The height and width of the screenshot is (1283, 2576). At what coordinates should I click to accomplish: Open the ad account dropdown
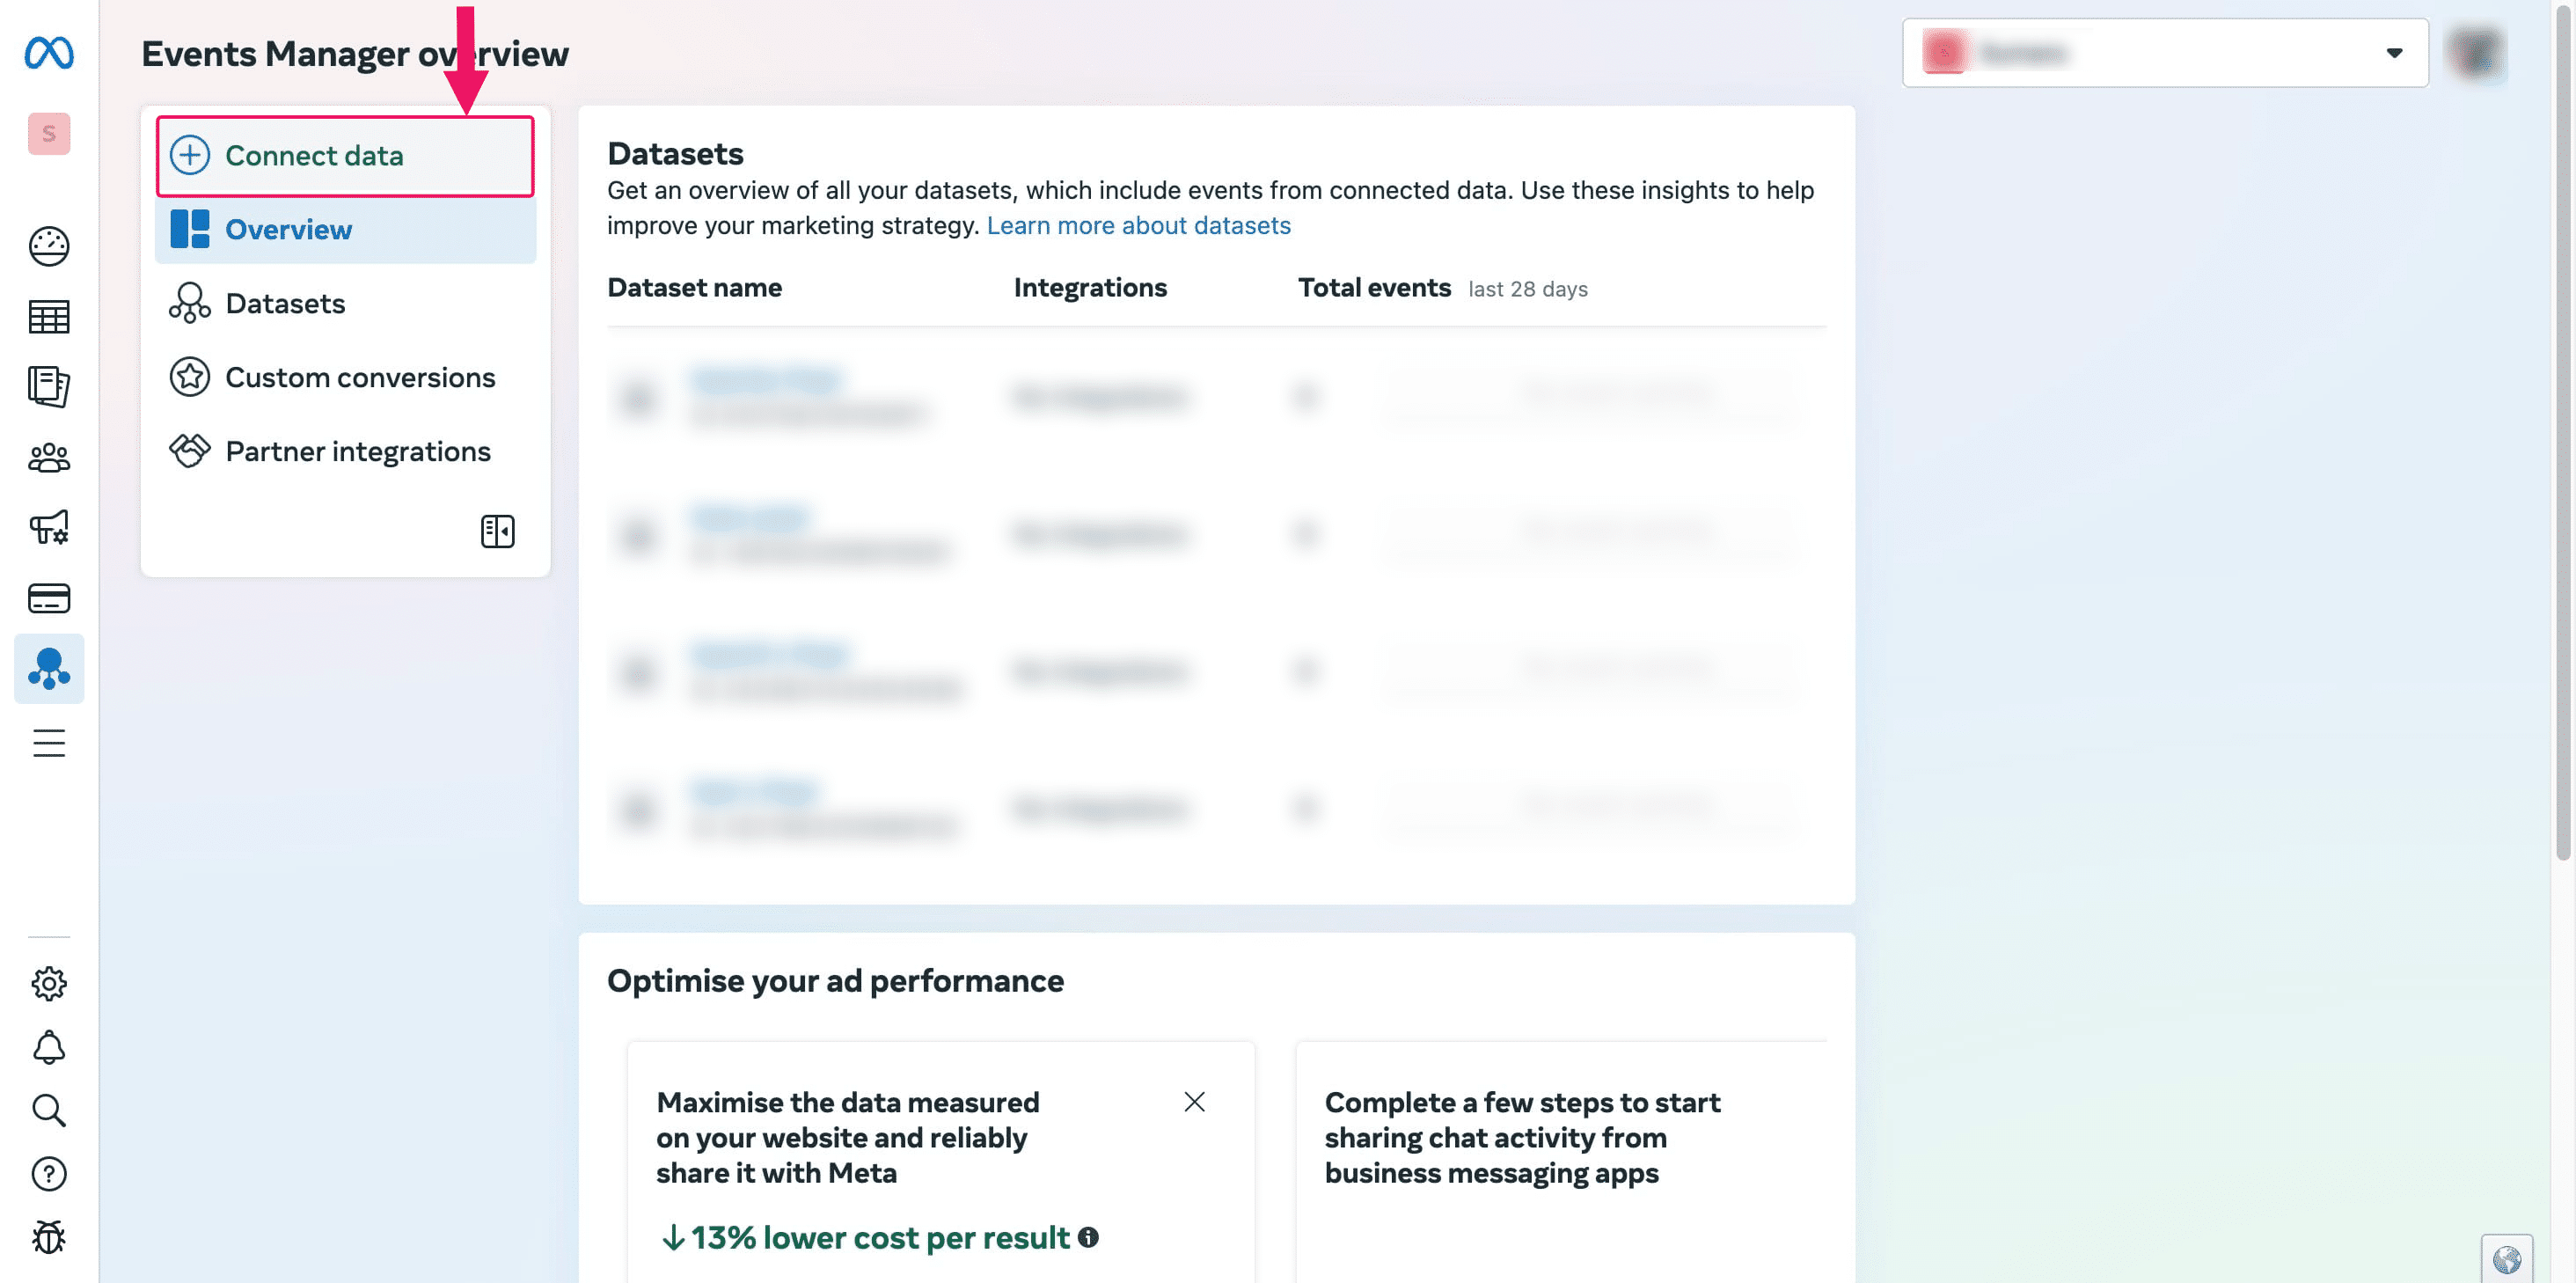click(2163, 52)
